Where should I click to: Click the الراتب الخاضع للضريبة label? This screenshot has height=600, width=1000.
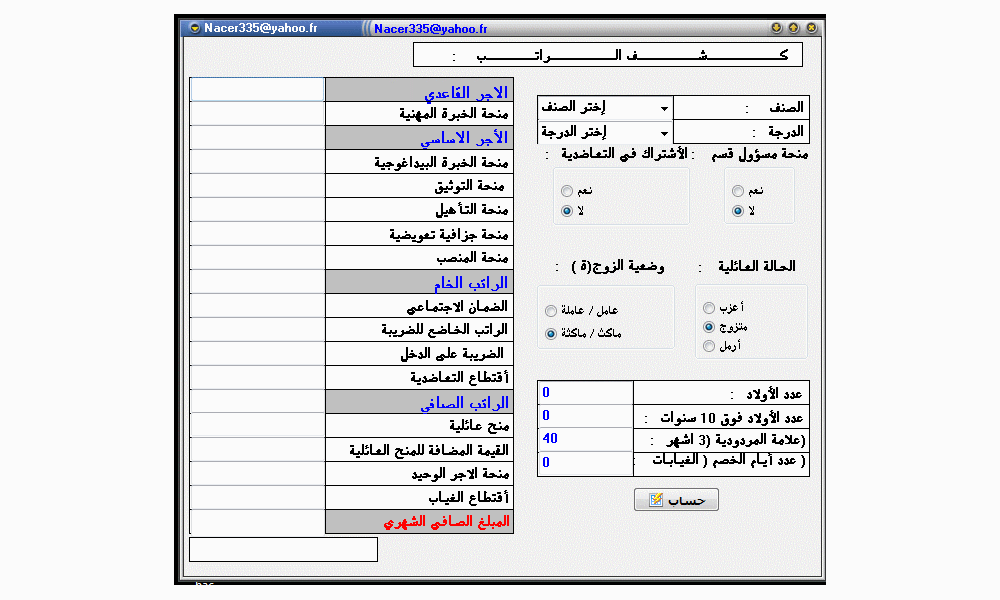coord(445,330)
